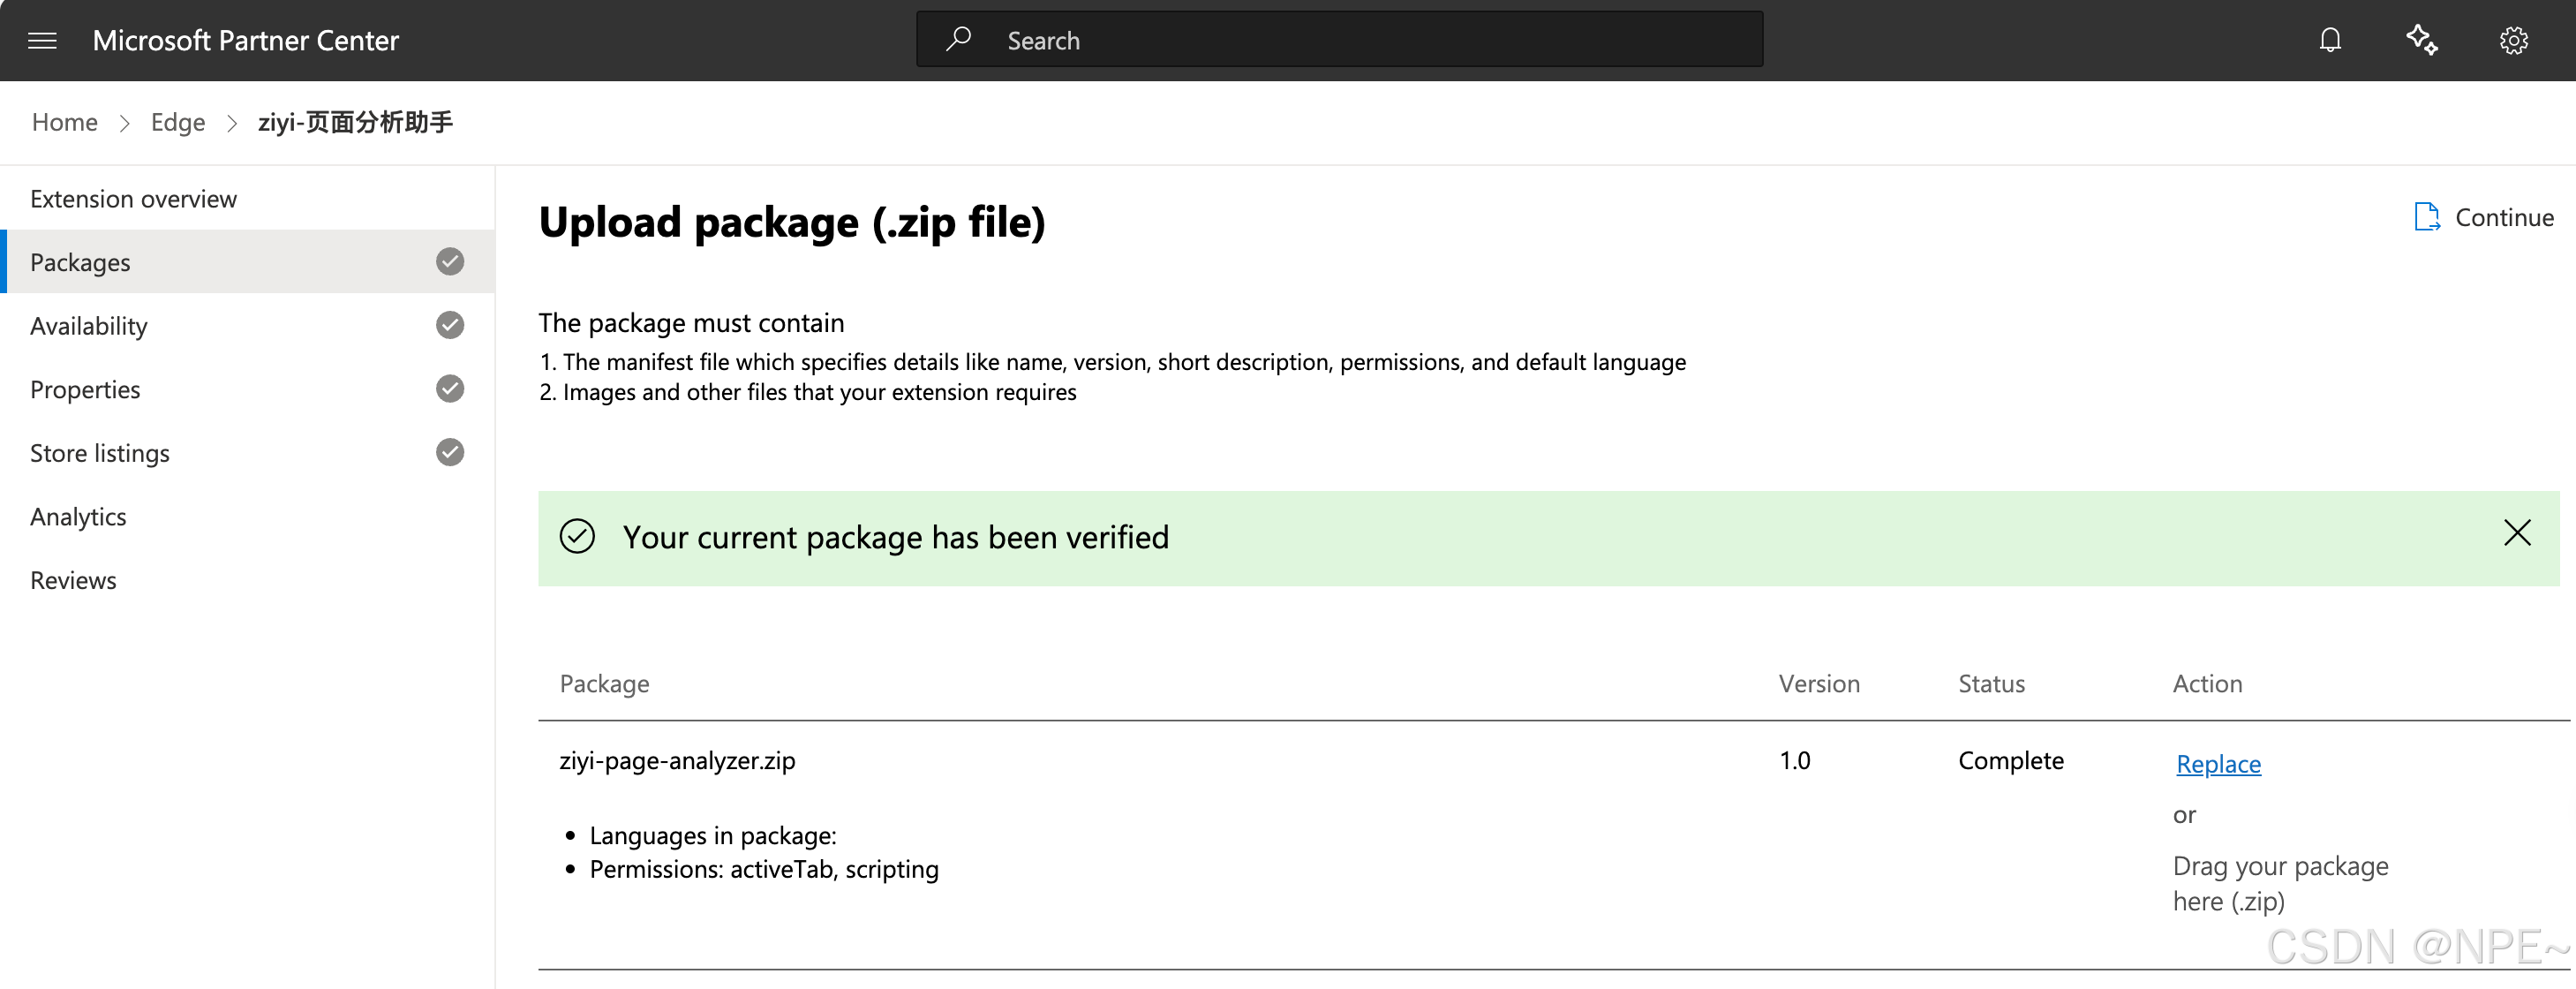
Task: Open the Extension overview section
Action: pos(133,199)
